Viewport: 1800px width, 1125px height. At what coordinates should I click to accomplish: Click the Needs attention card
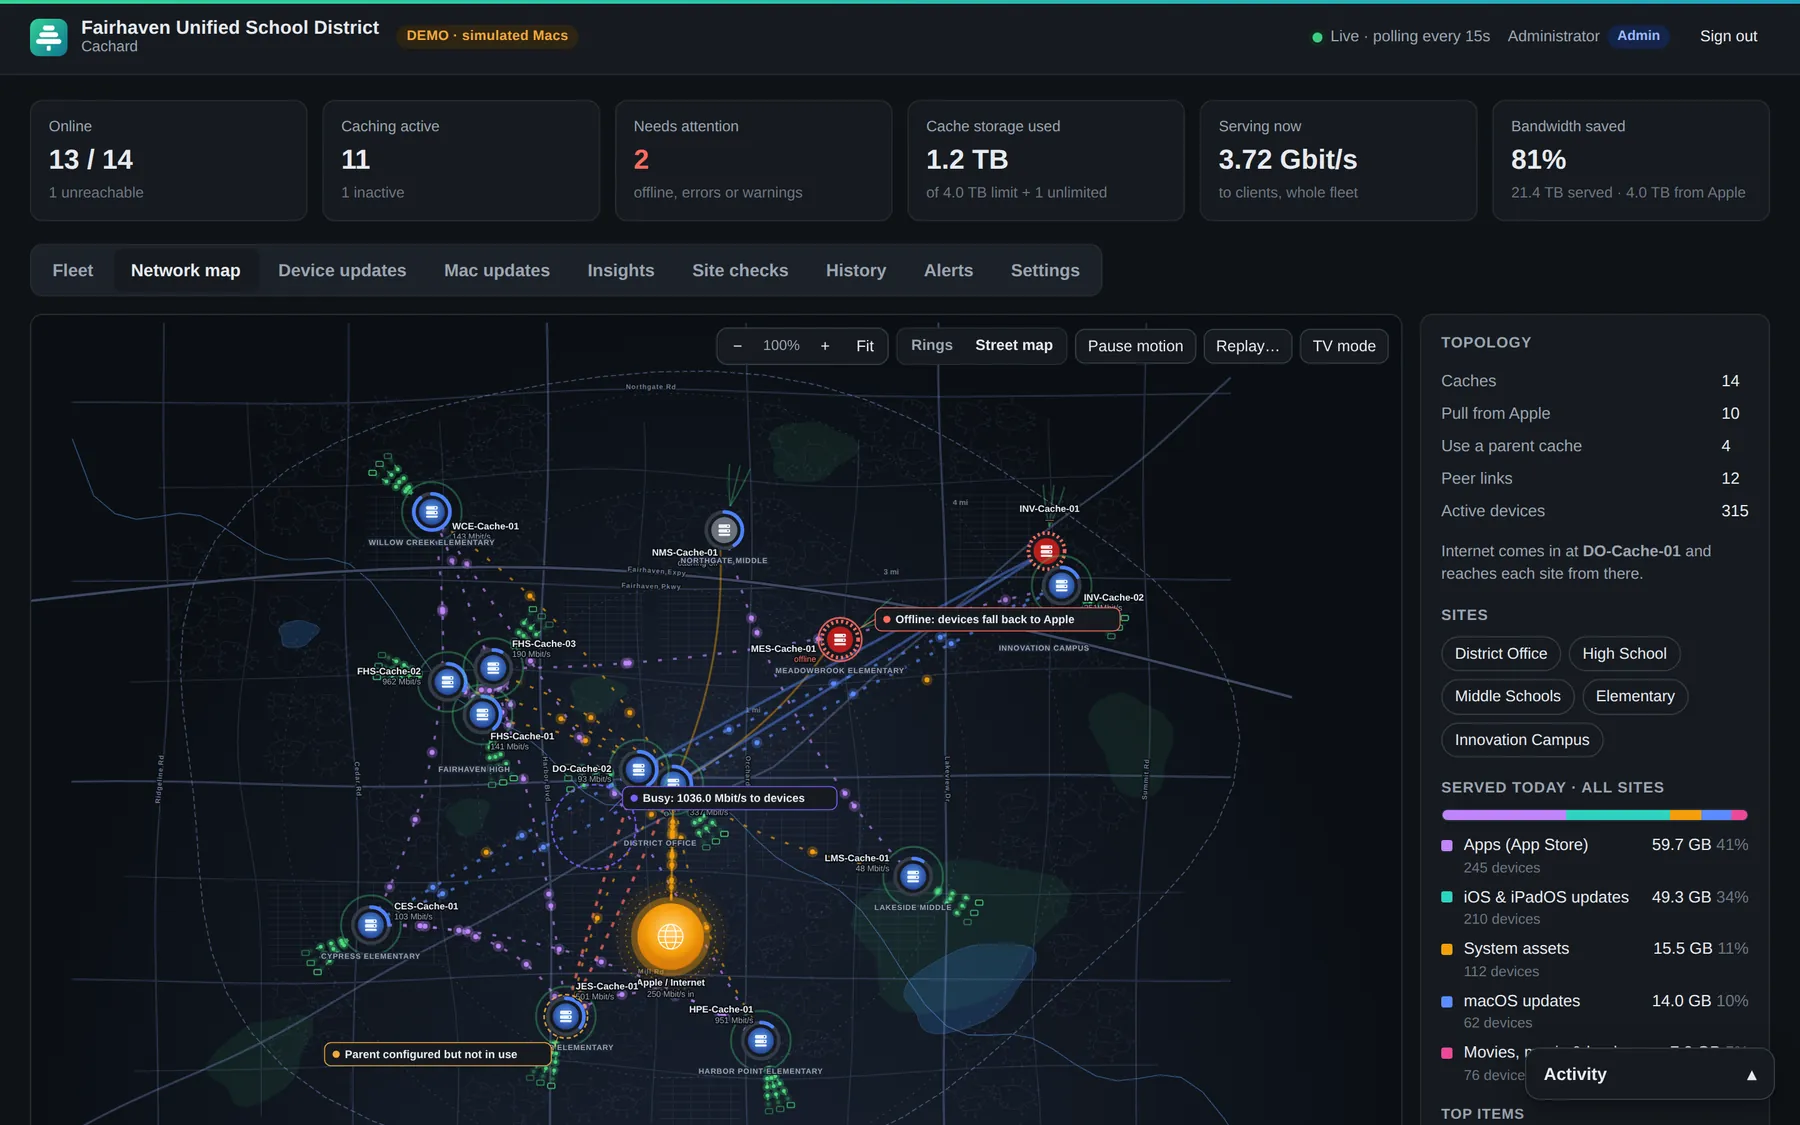[x=753, y=160]
